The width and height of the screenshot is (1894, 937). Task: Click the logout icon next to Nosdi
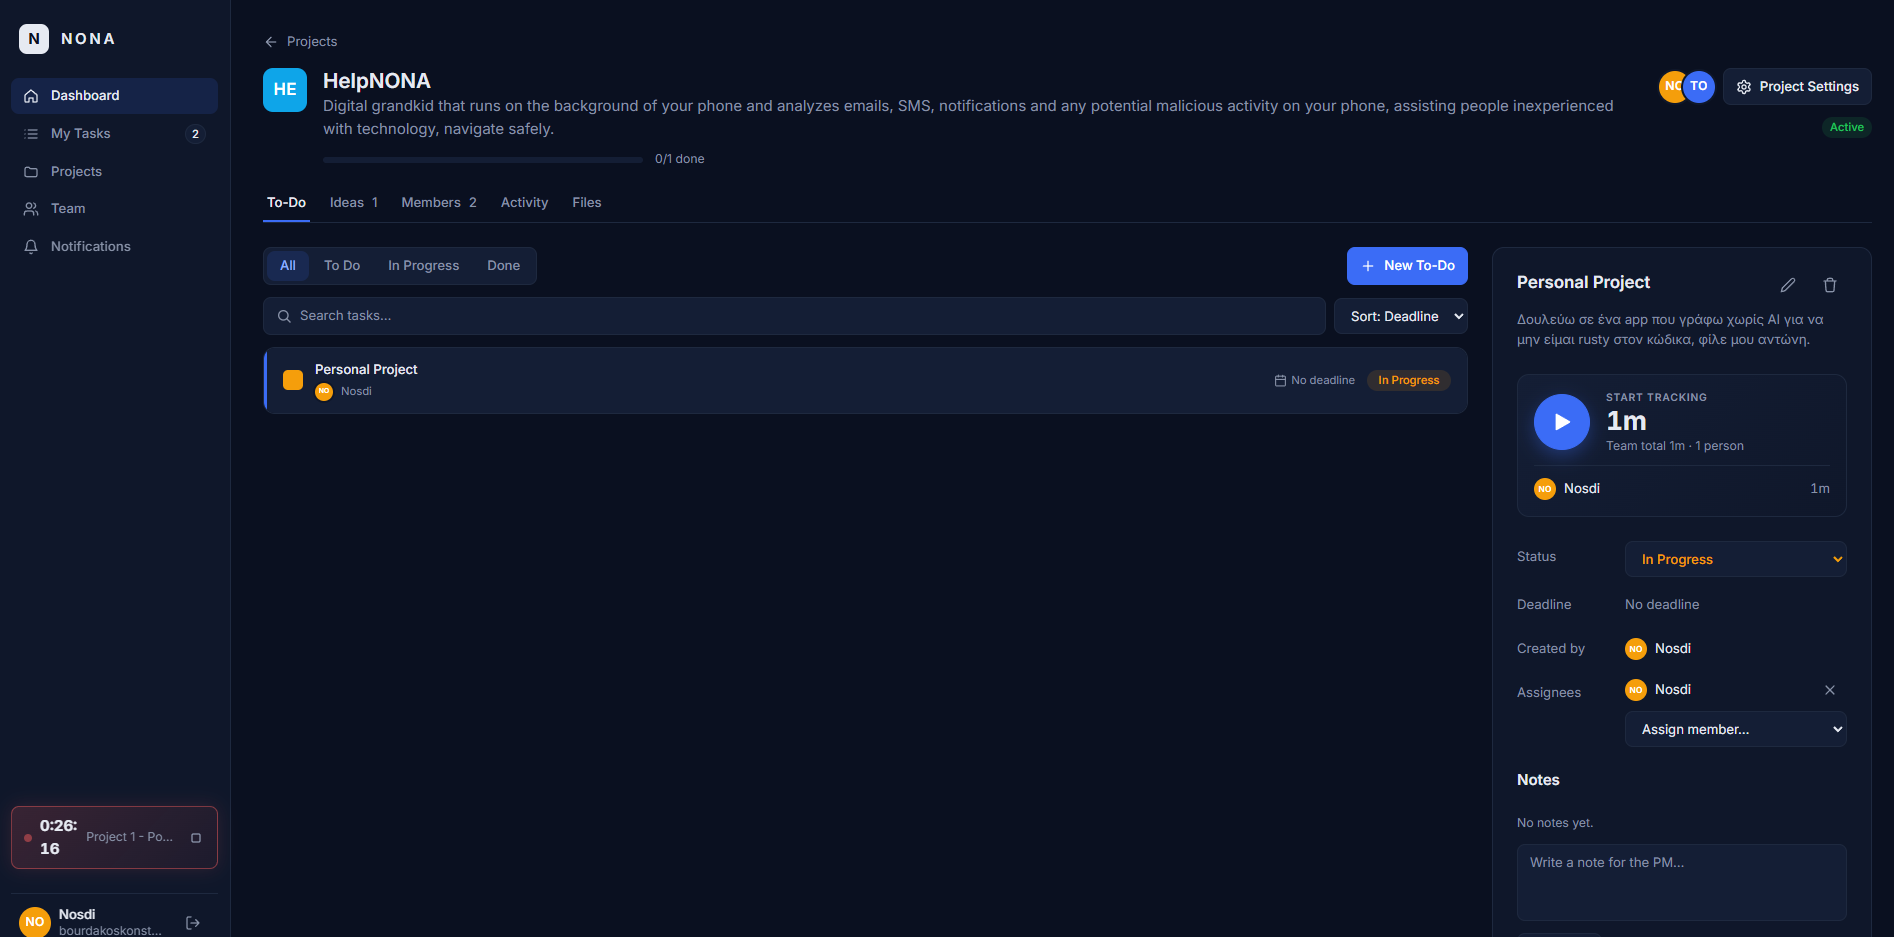point(193,923)
